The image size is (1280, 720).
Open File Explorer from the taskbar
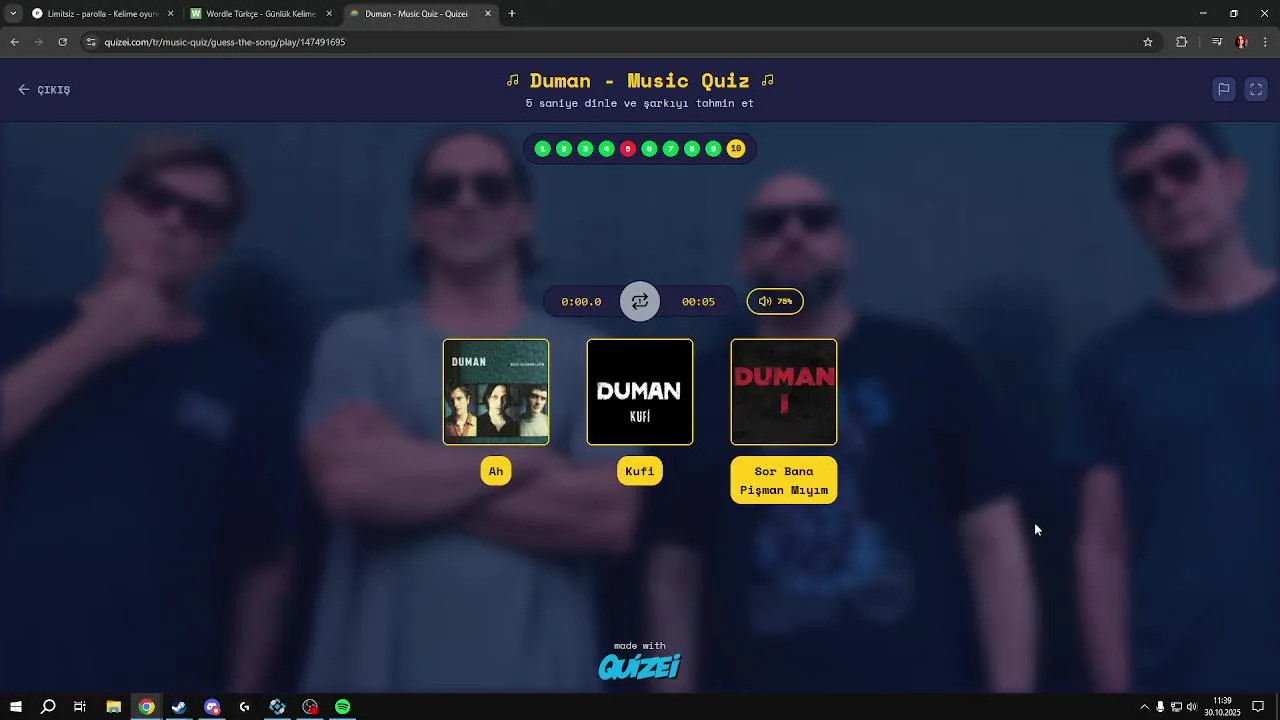click(x=114, y=707)
